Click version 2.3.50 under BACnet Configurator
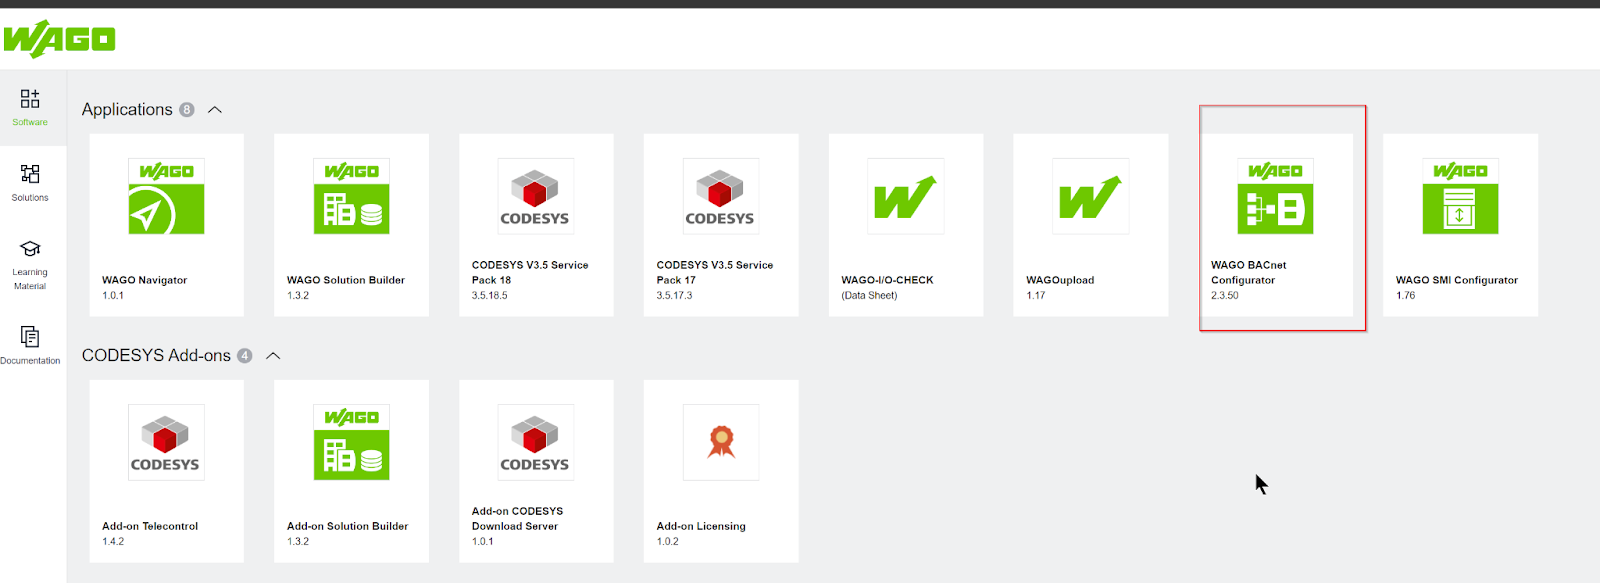1600x583 pixels. click(1225, 296)
